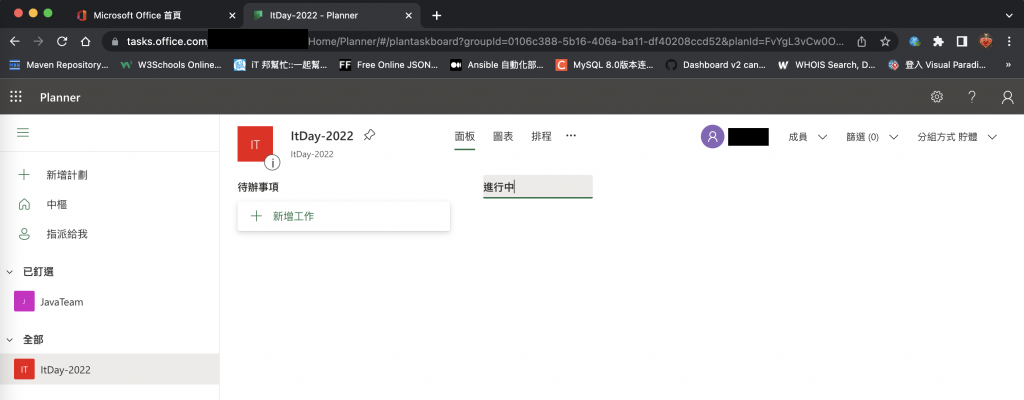Close the ItDay-2022 - Planner tab
This screenshot has width=1024, height=400.
coord(409,15)
